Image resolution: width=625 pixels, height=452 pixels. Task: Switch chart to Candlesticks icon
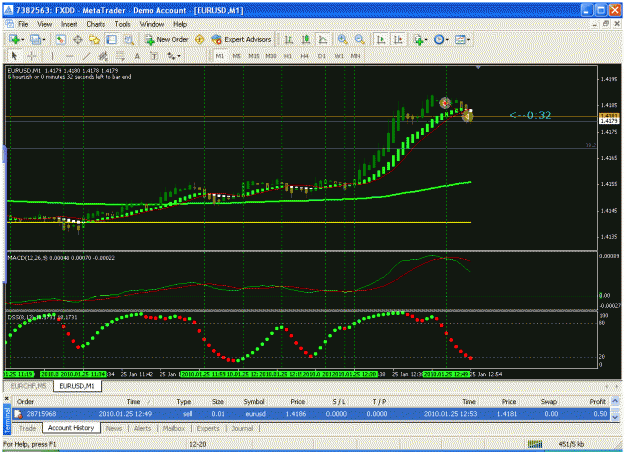click(306, 39)
